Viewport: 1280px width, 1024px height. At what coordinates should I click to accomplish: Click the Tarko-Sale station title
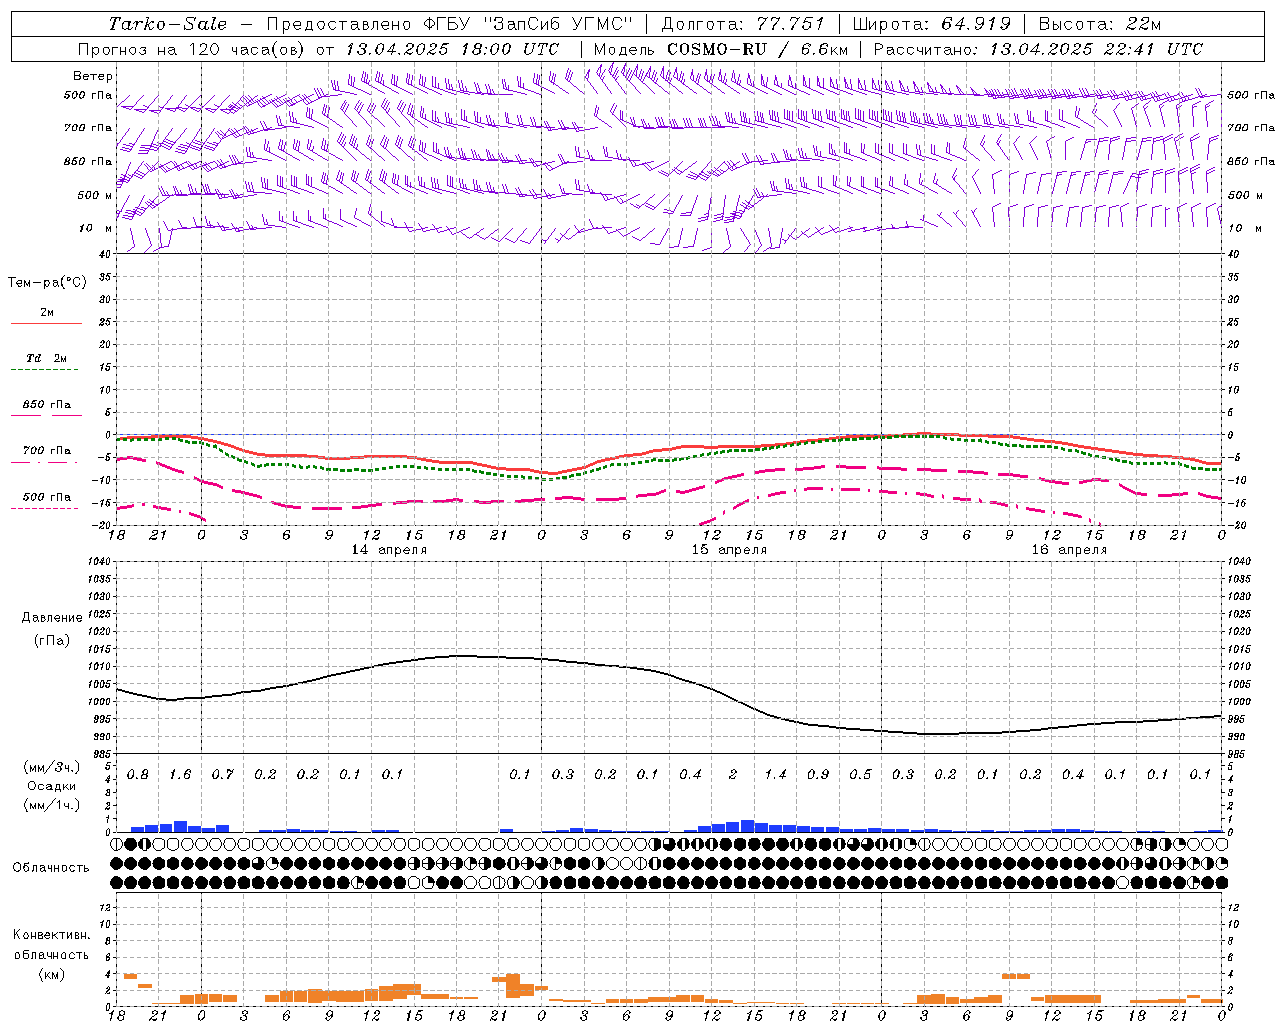tap(168, 24)
